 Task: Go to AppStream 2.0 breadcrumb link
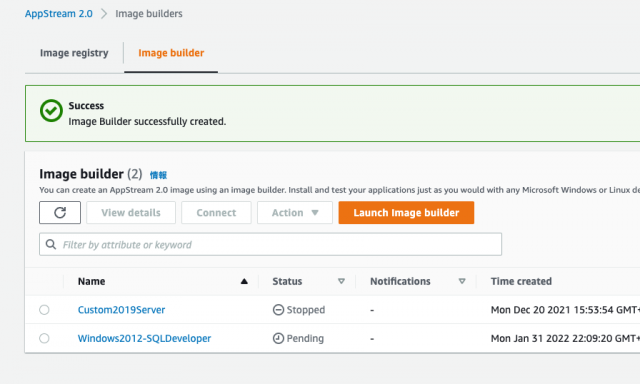pyautogui.click(x=59, y=14)
